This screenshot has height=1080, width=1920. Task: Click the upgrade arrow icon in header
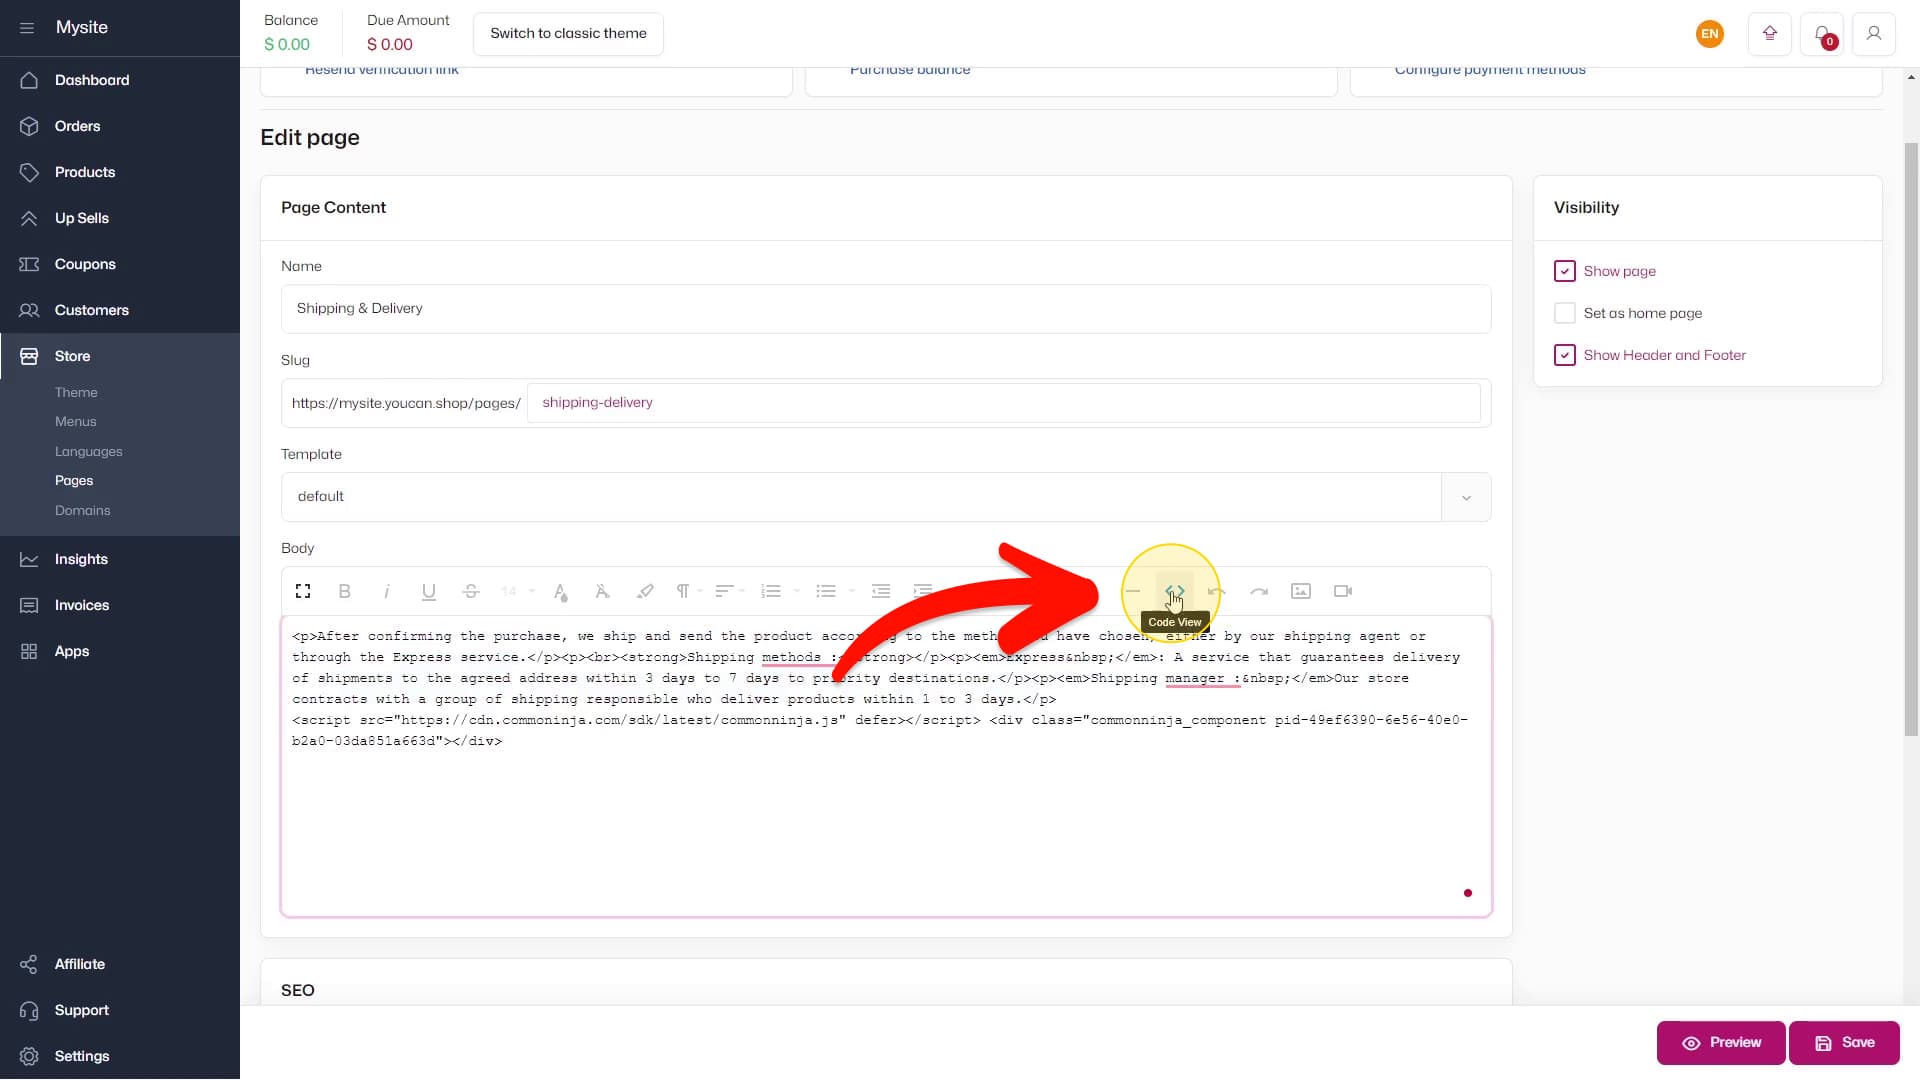1770,34
